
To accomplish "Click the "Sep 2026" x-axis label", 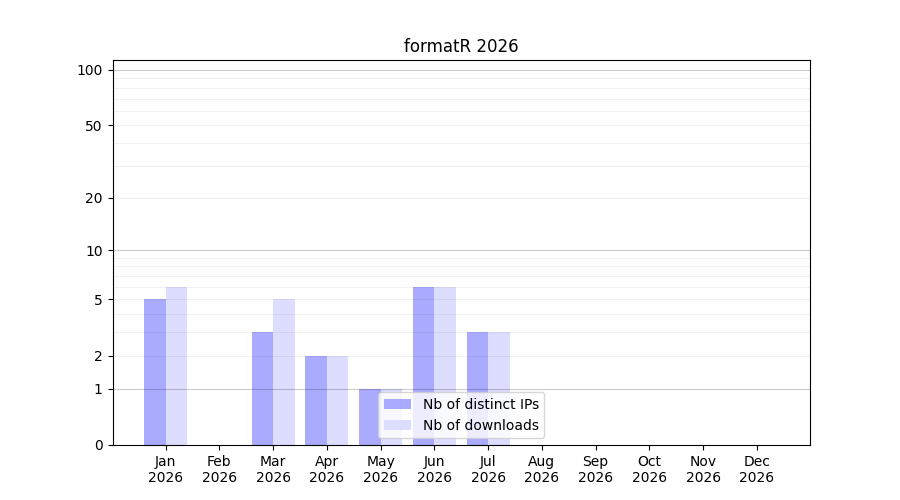I will [596, 470].
